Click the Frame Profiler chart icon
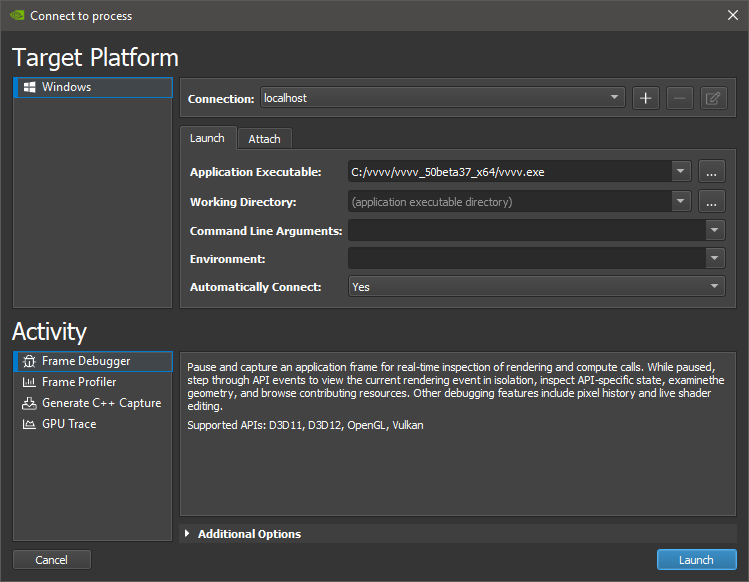The height and width of the screenshot is (582, 749). click(x=29, y=382)
